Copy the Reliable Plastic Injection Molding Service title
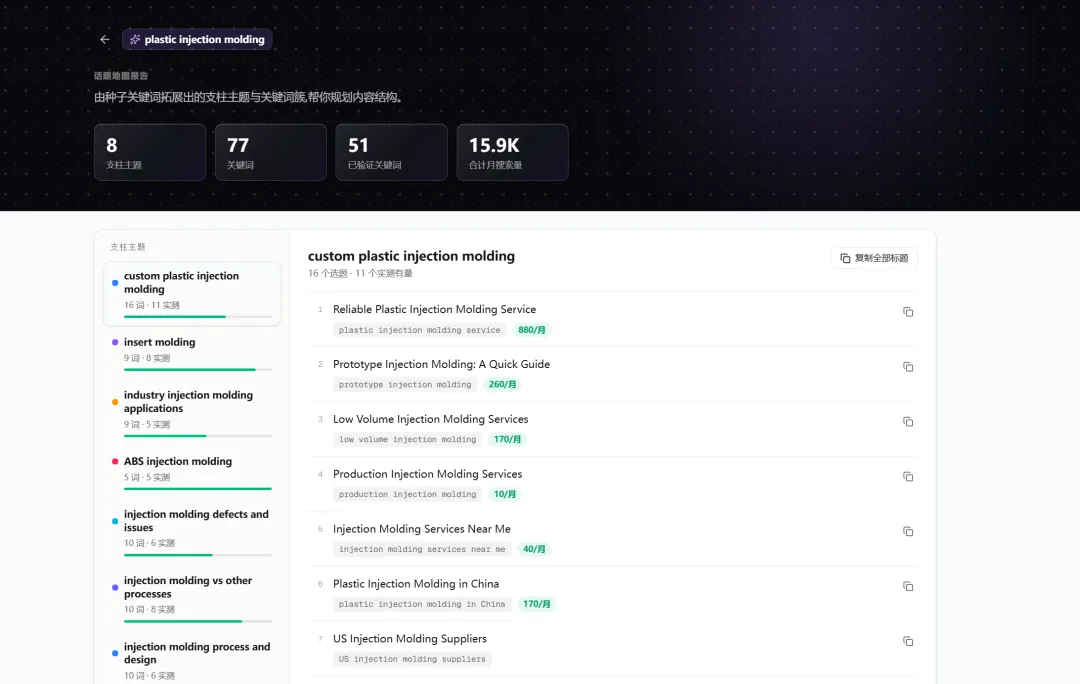 908,312
